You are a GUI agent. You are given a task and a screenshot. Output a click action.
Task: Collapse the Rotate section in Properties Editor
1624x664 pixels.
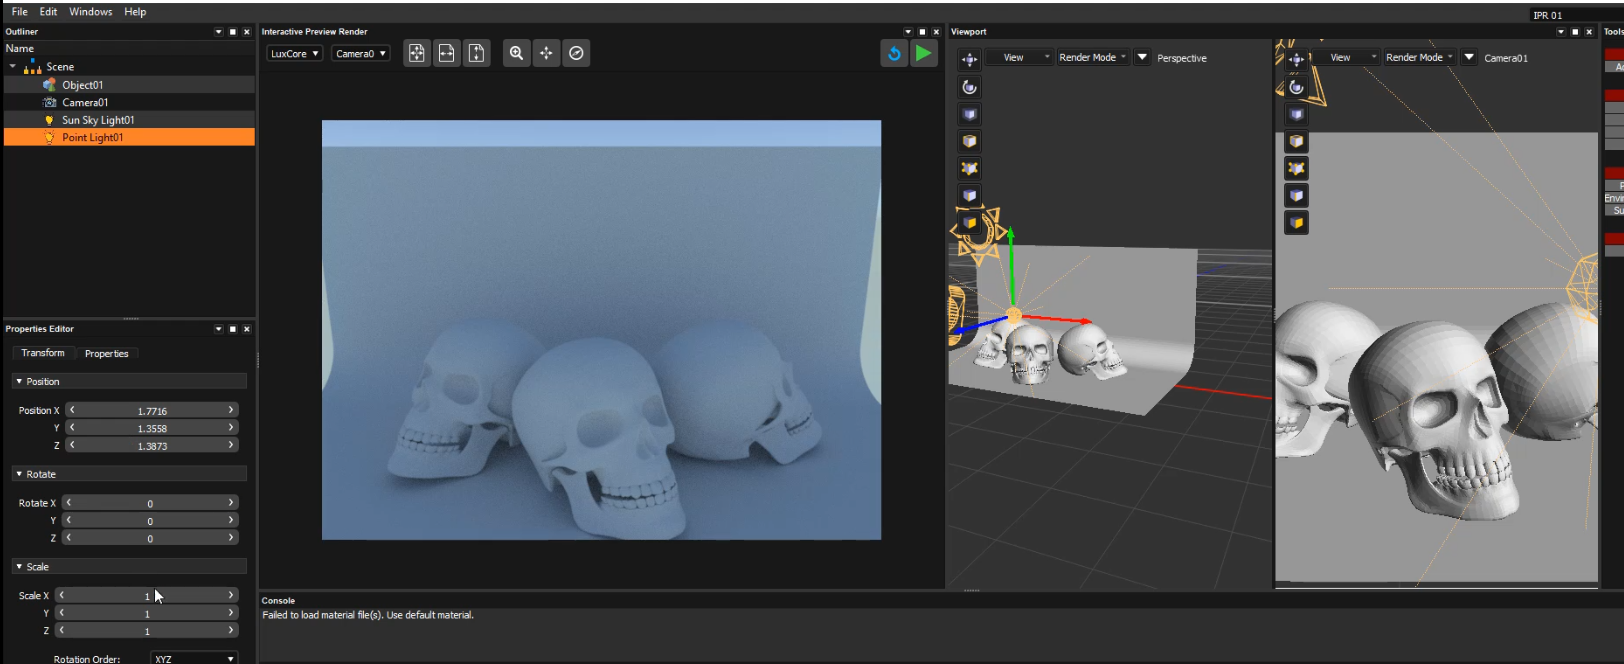coord(19,474)
